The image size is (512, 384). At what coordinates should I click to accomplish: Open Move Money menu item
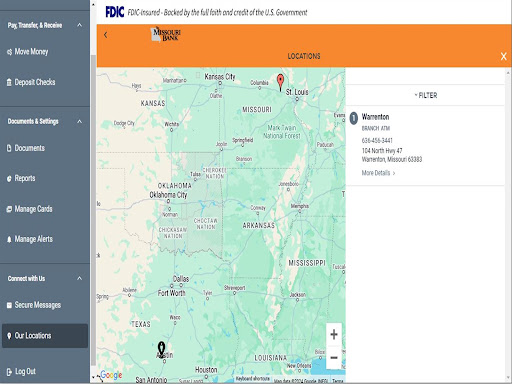(45, 52)
